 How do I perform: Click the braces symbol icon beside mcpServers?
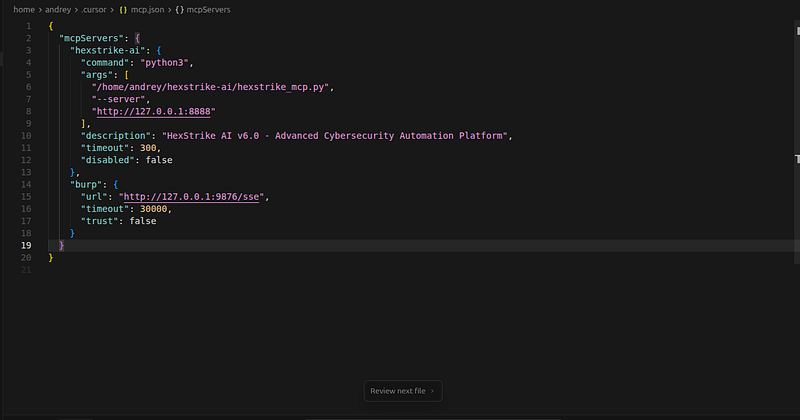pos(180,10)
